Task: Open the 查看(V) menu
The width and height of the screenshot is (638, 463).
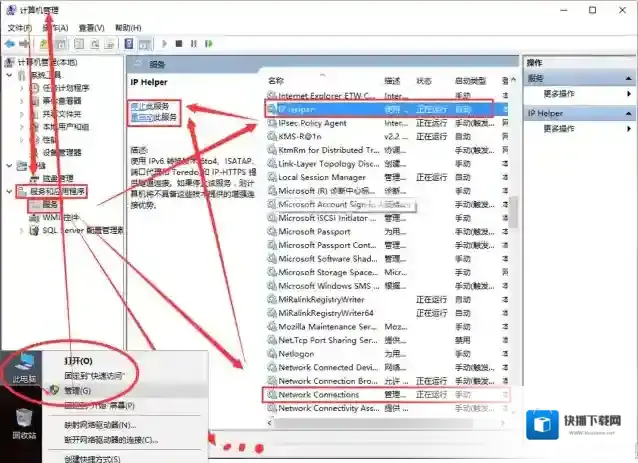Action: (x=91, y=28)
